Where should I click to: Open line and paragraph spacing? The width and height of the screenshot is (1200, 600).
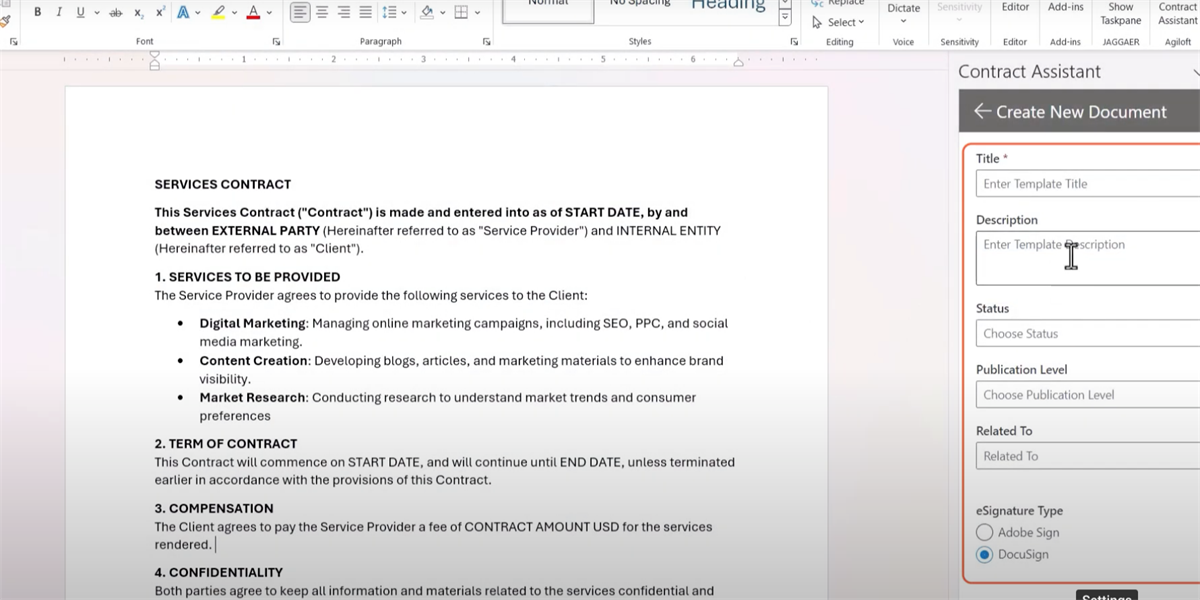tap(388, 12)
